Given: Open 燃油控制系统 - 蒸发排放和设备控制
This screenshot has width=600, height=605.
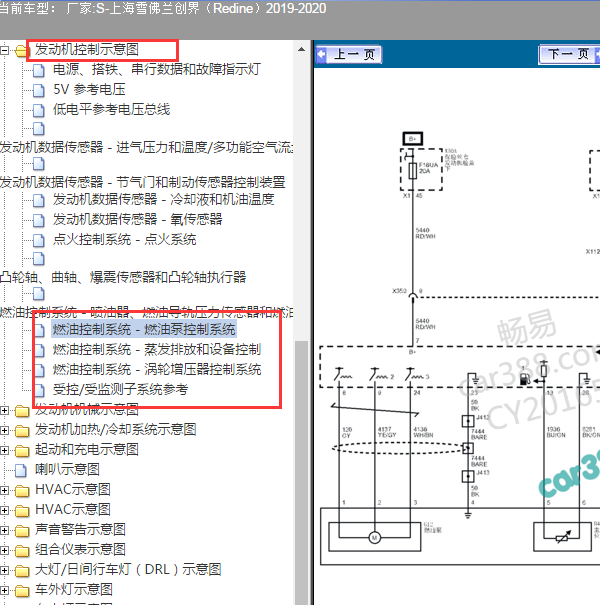Looking at the screenshot, I should coord(157,350).
